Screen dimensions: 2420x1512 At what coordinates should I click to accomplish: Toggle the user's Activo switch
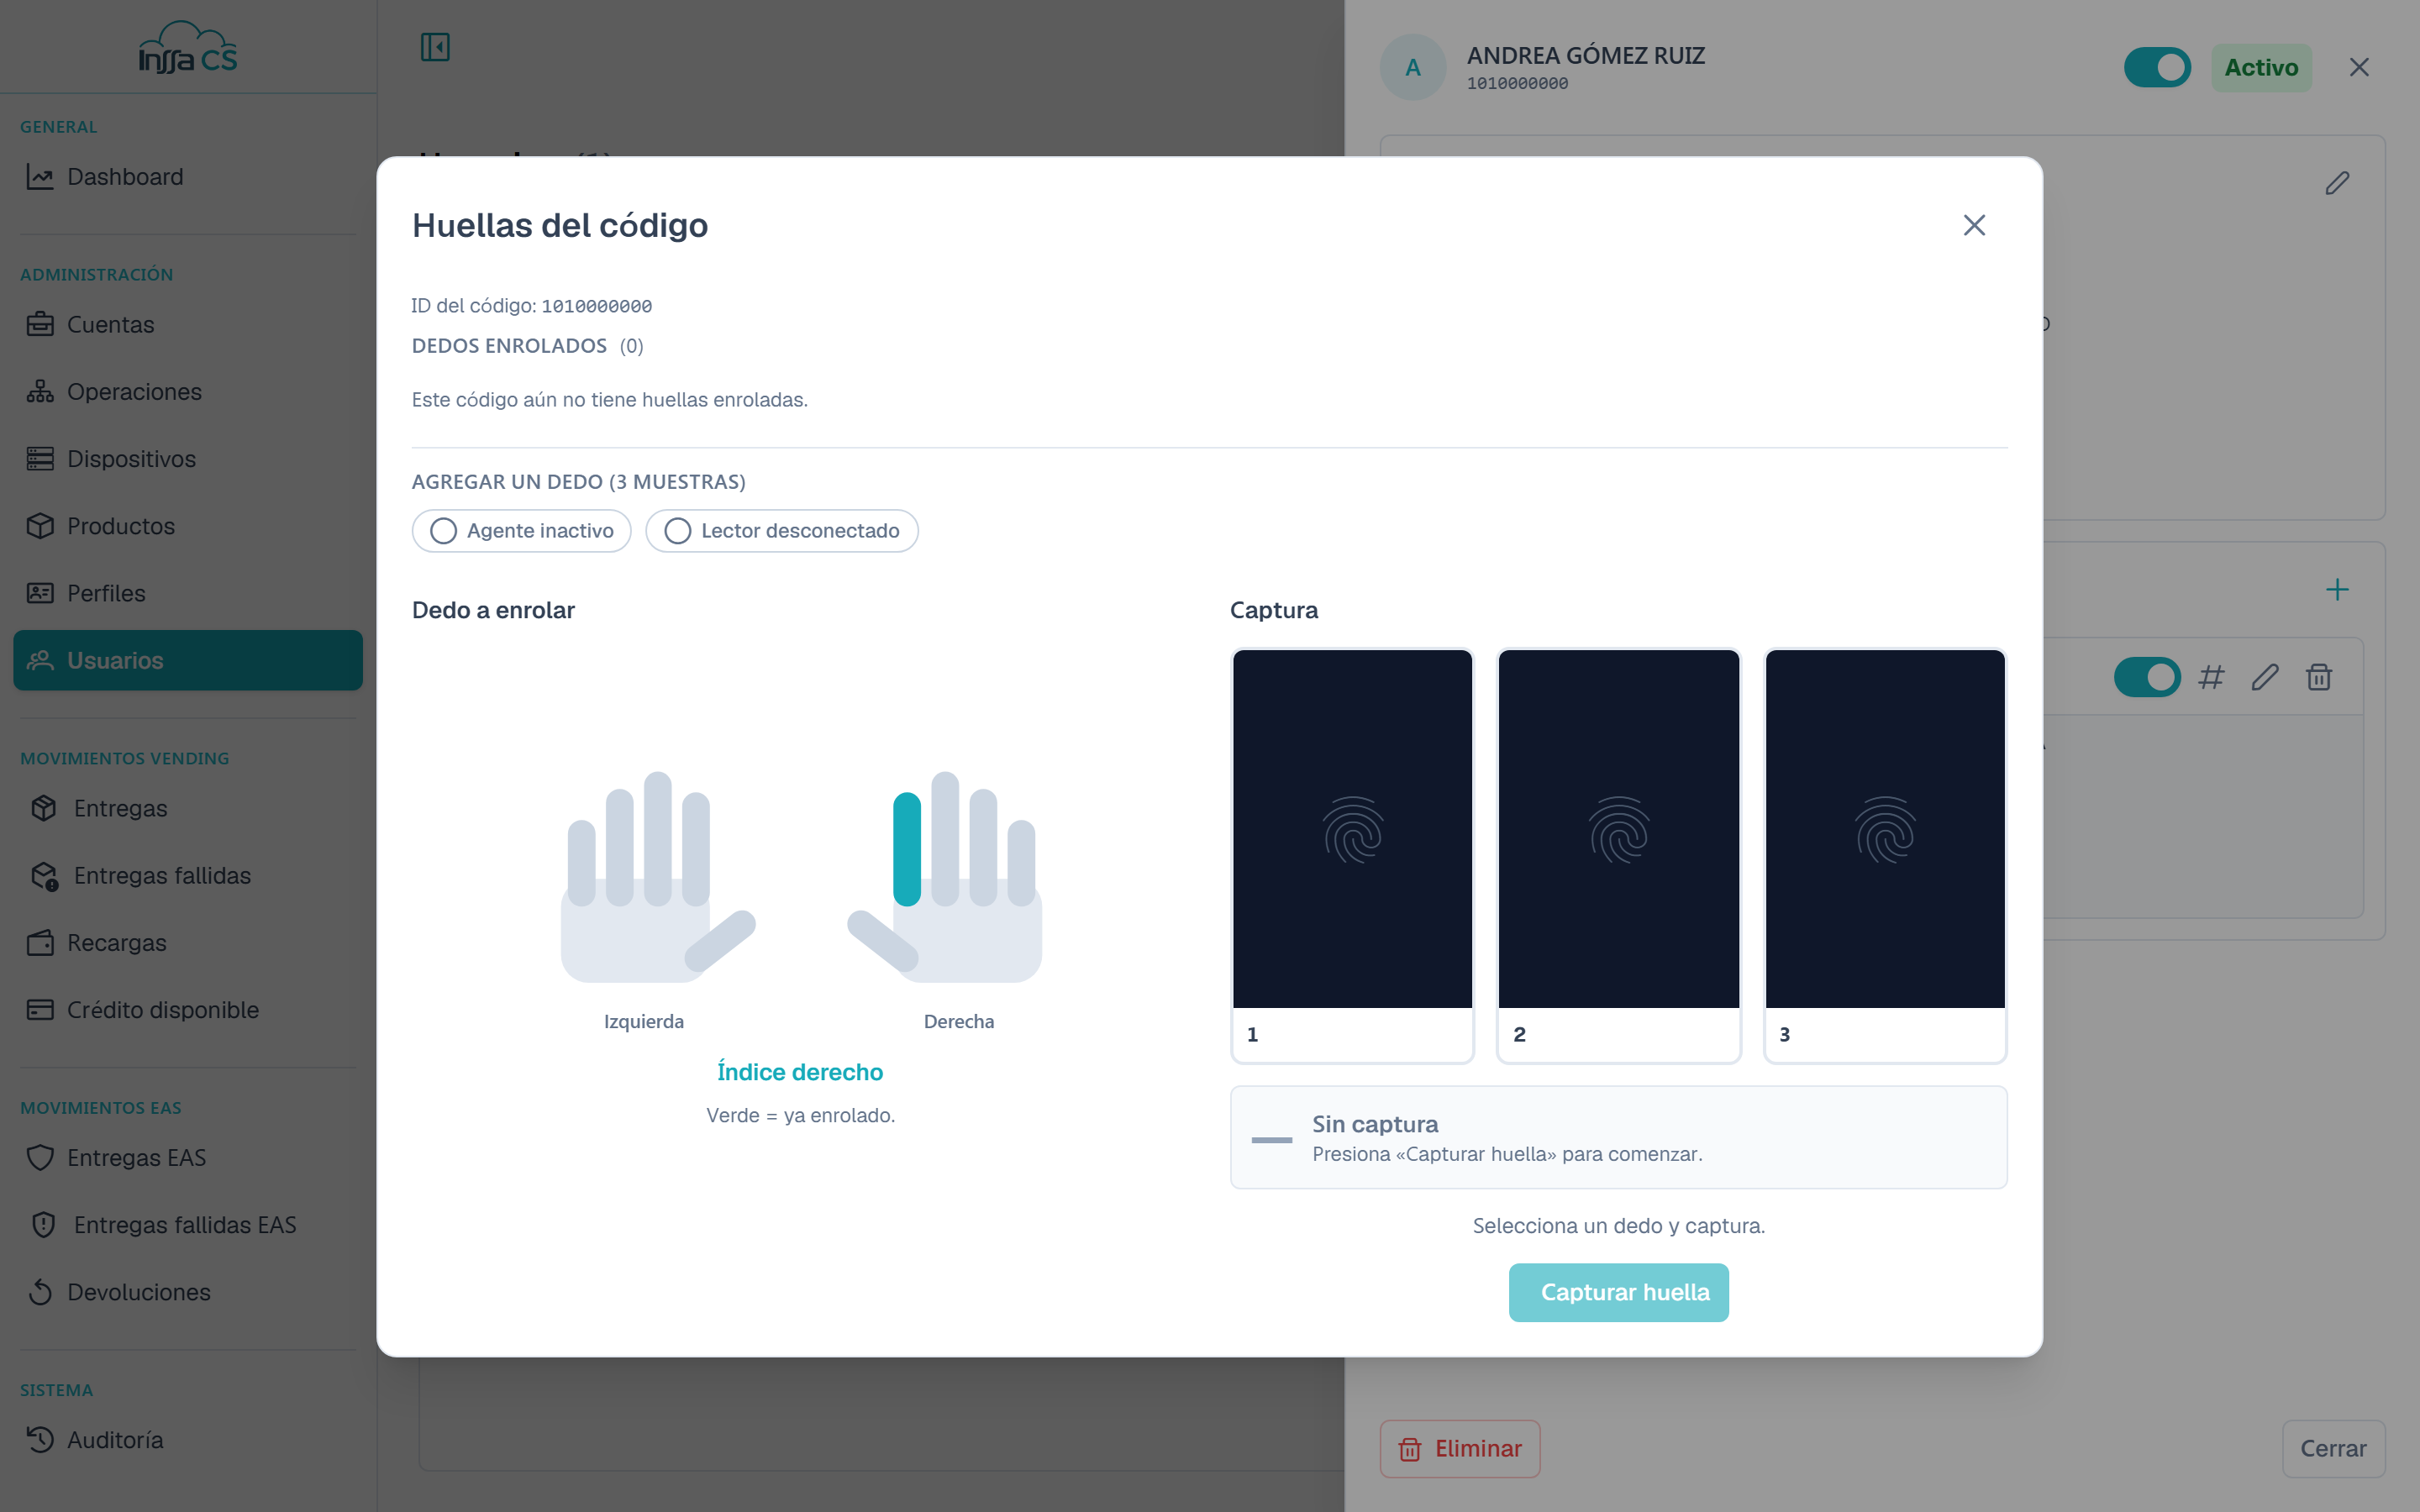pos(2157,67)
